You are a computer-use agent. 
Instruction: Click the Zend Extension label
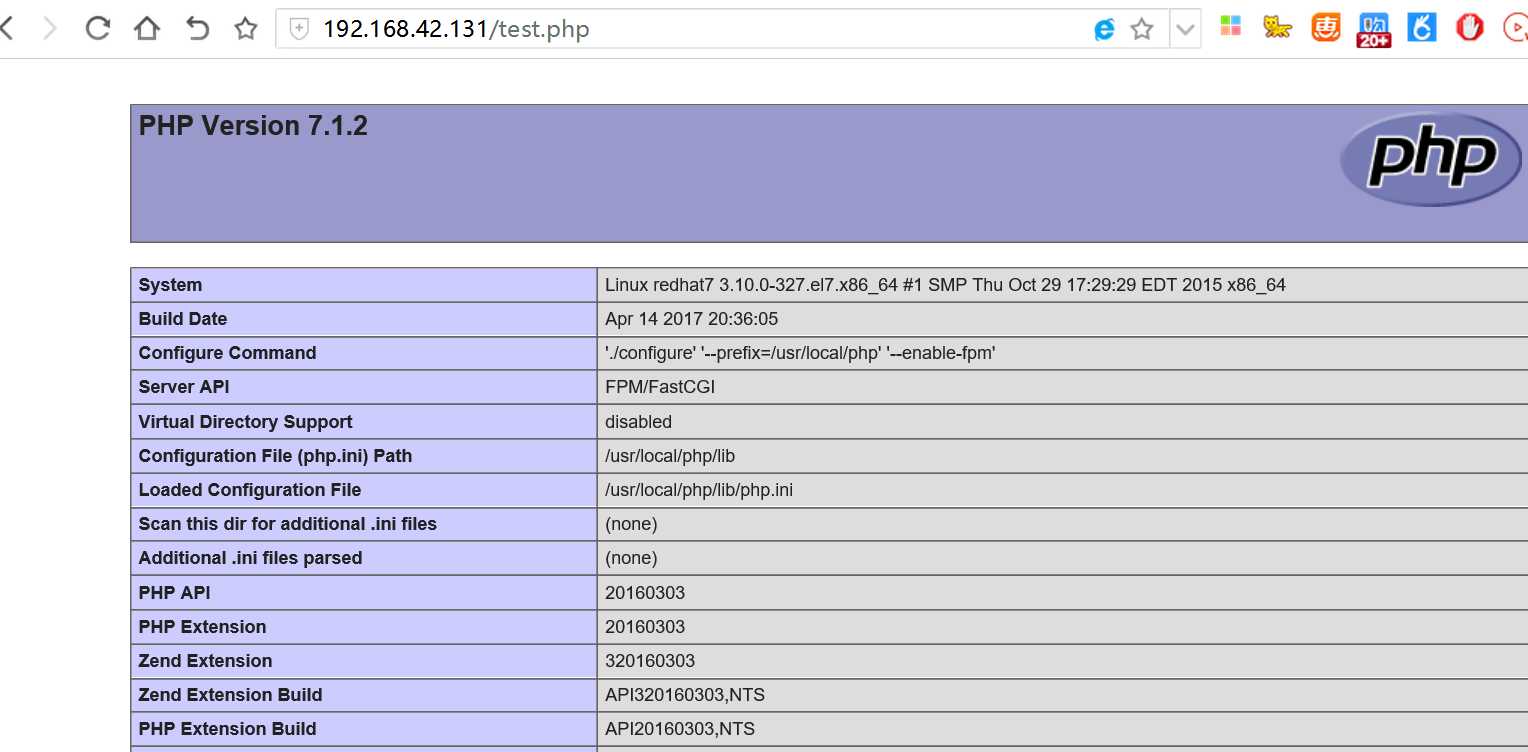point(205,661)
